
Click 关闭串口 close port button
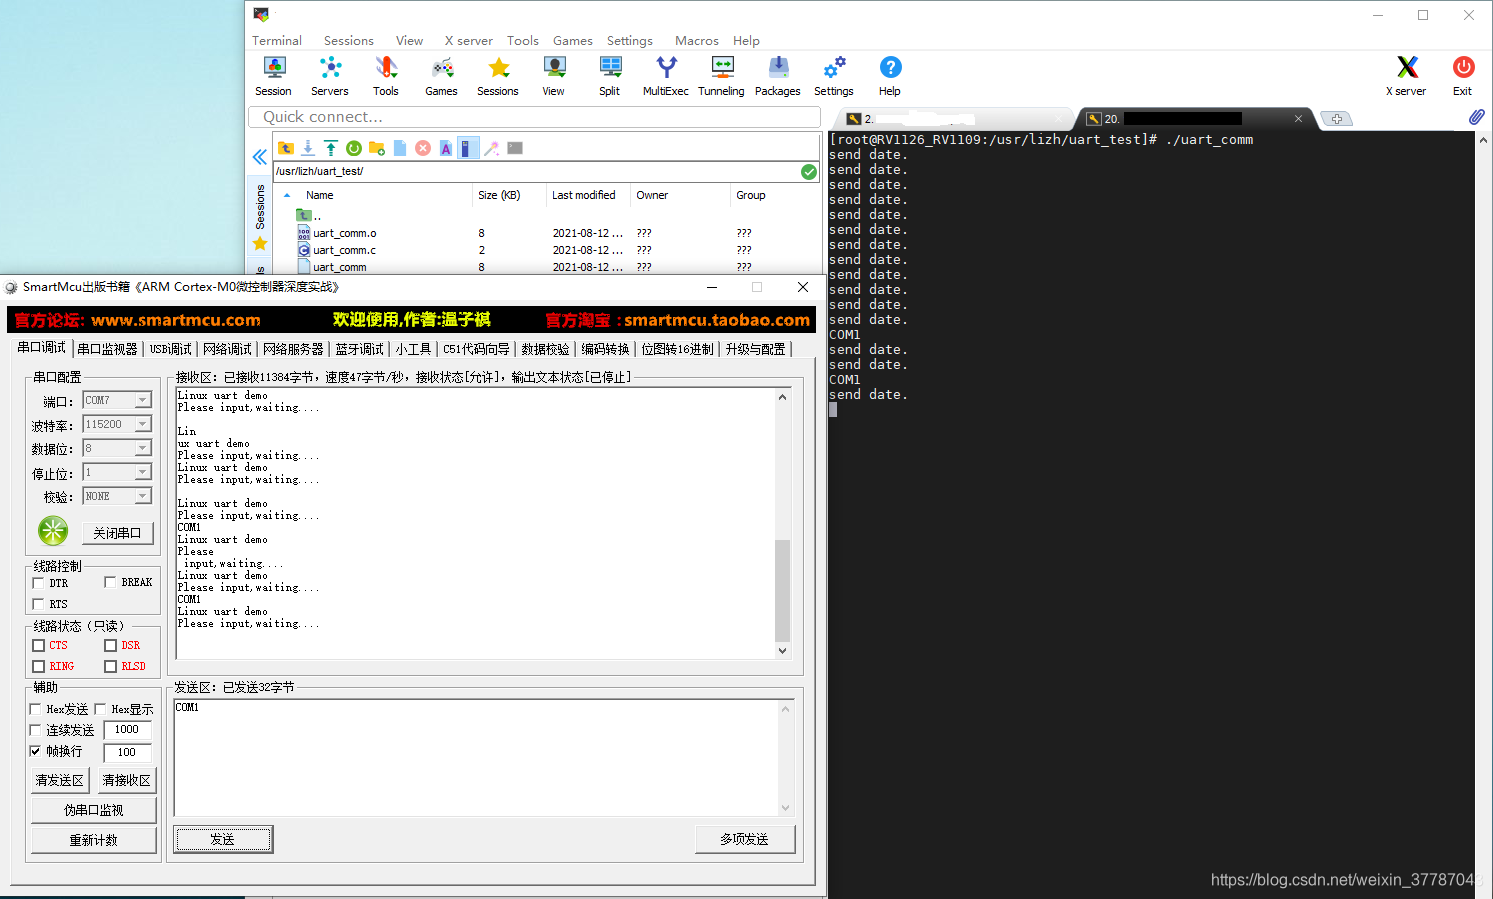point(118,533)
